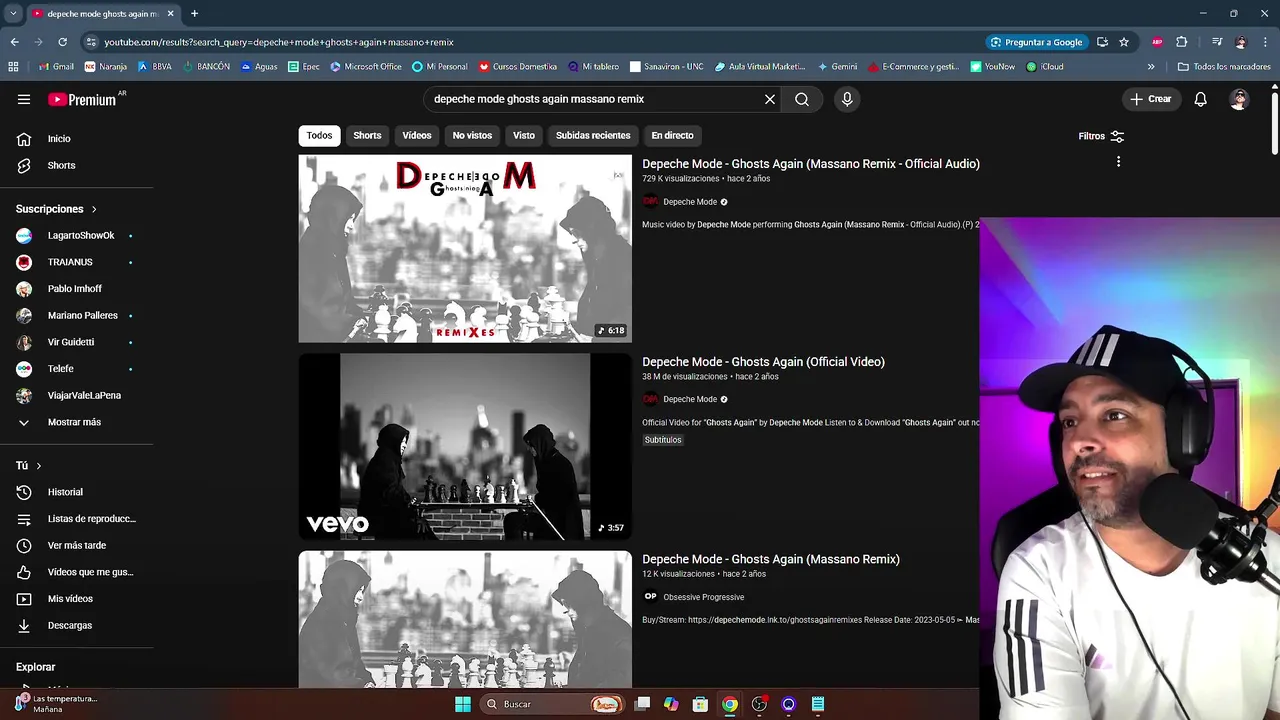The width and height of the screenshot is (1280, 720).
Task: Open Chrome media controls icon
Action: 1217,42
